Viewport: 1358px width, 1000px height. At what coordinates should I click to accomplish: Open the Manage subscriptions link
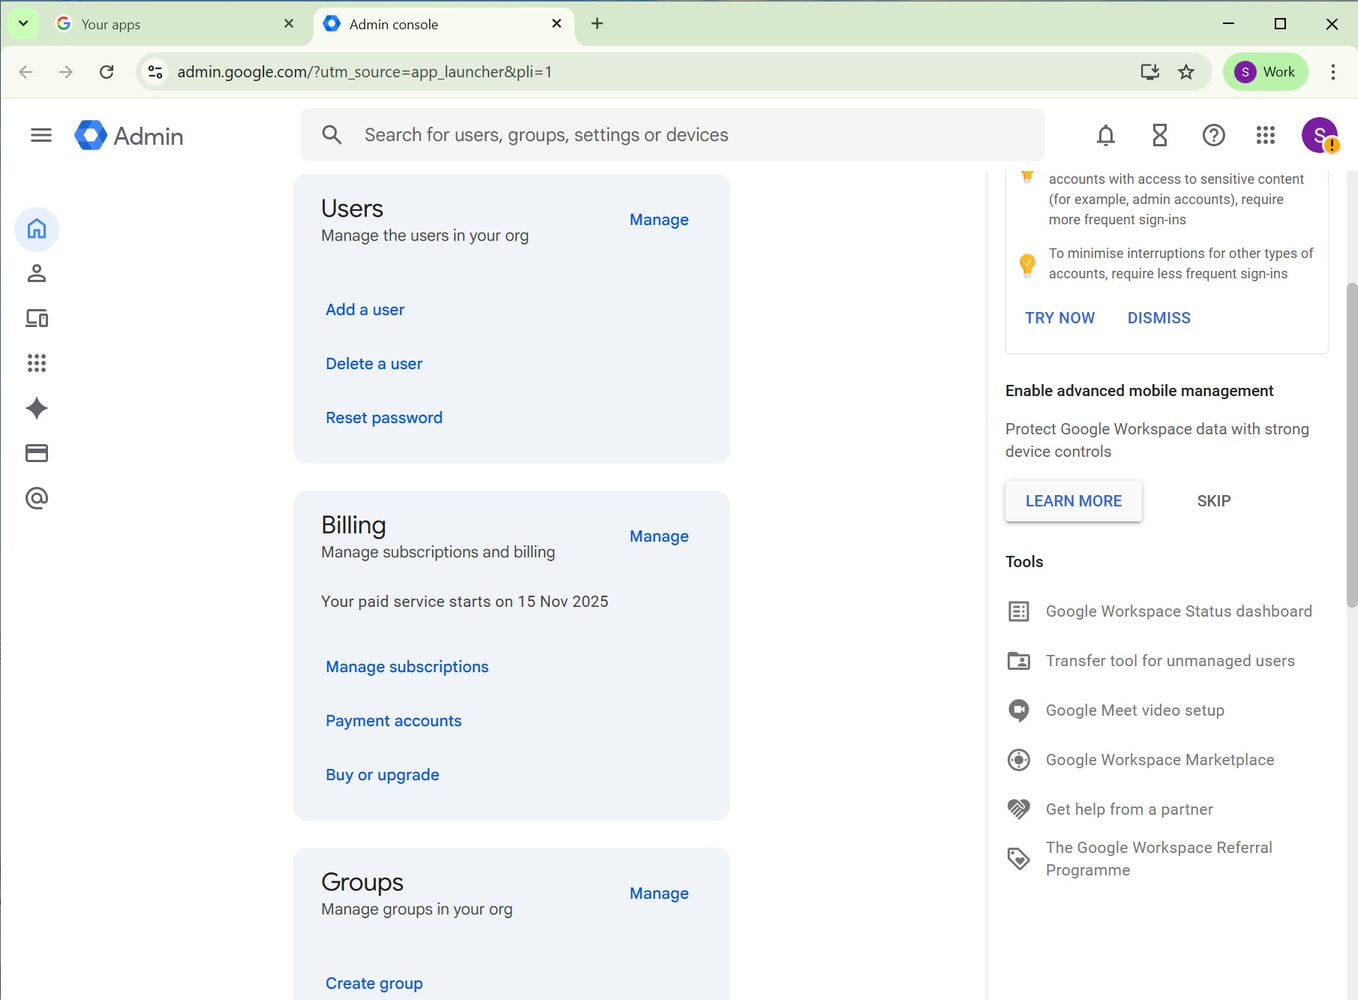(x=406, y=666)
